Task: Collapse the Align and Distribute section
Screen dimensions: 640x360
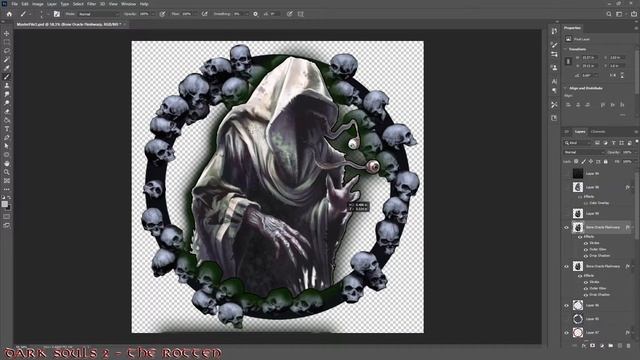Action: point(566,88)
